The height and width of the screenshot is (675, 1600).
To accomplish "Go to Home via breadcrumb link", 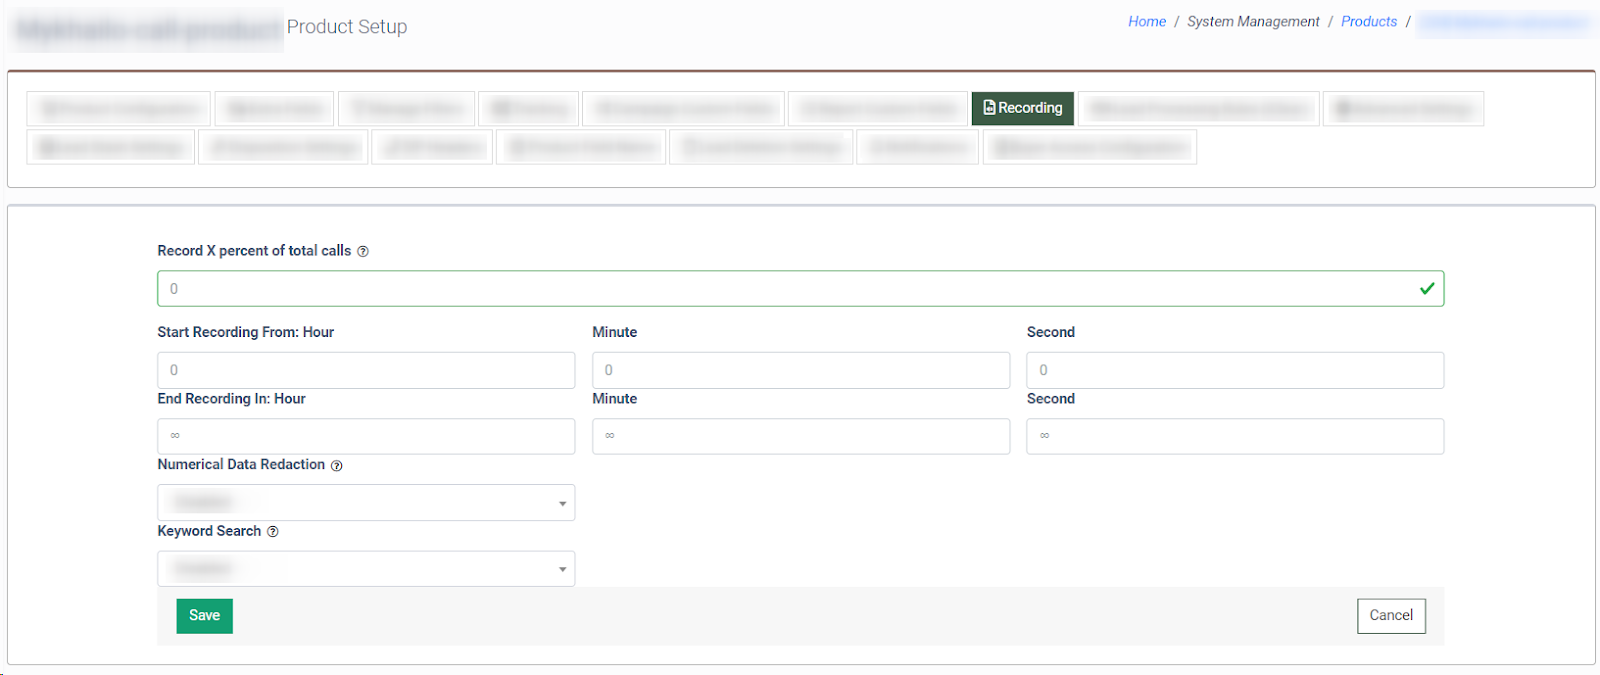I will point(1146,22).
